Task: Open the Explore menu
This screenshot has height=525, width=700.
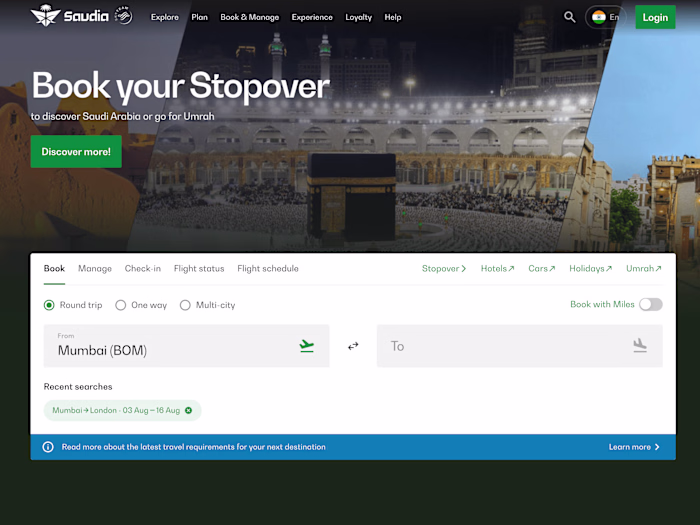Action: [165, 17]
